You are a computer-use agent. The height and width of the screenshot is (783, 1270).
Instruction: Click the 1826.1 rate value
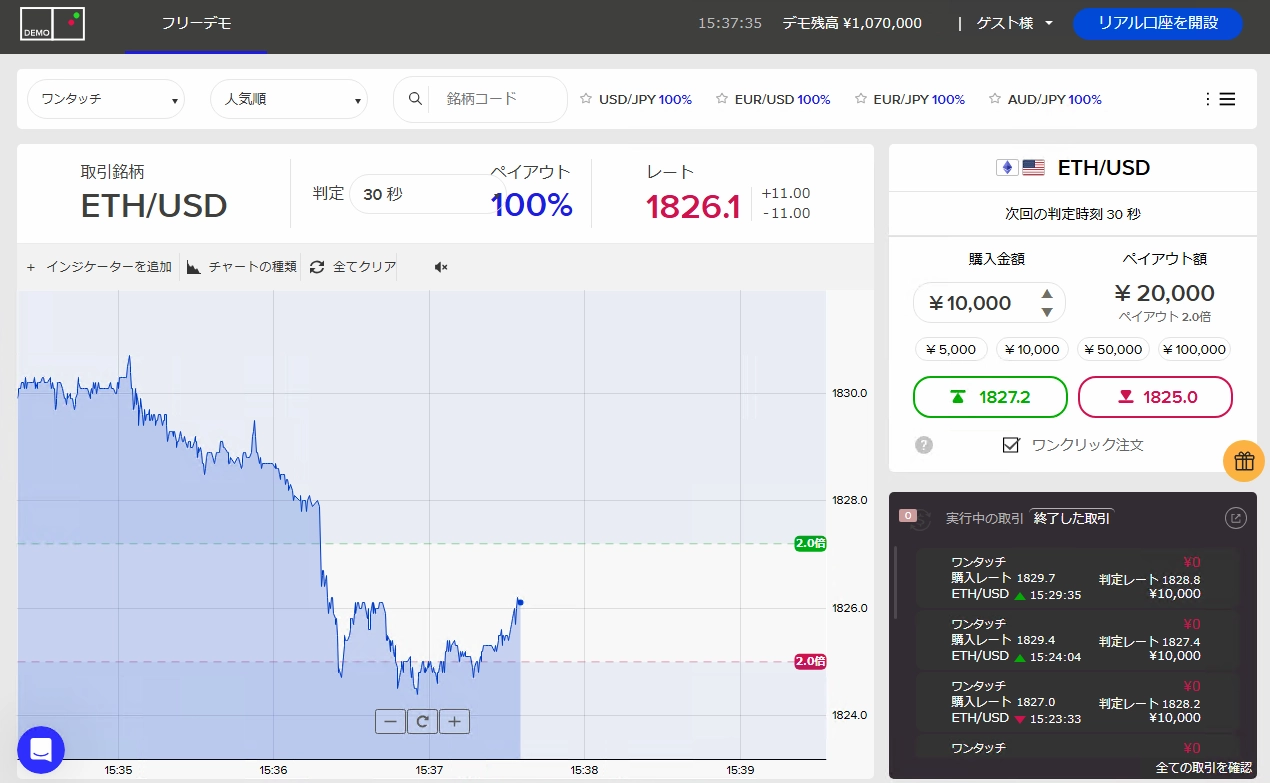(693, 206)
